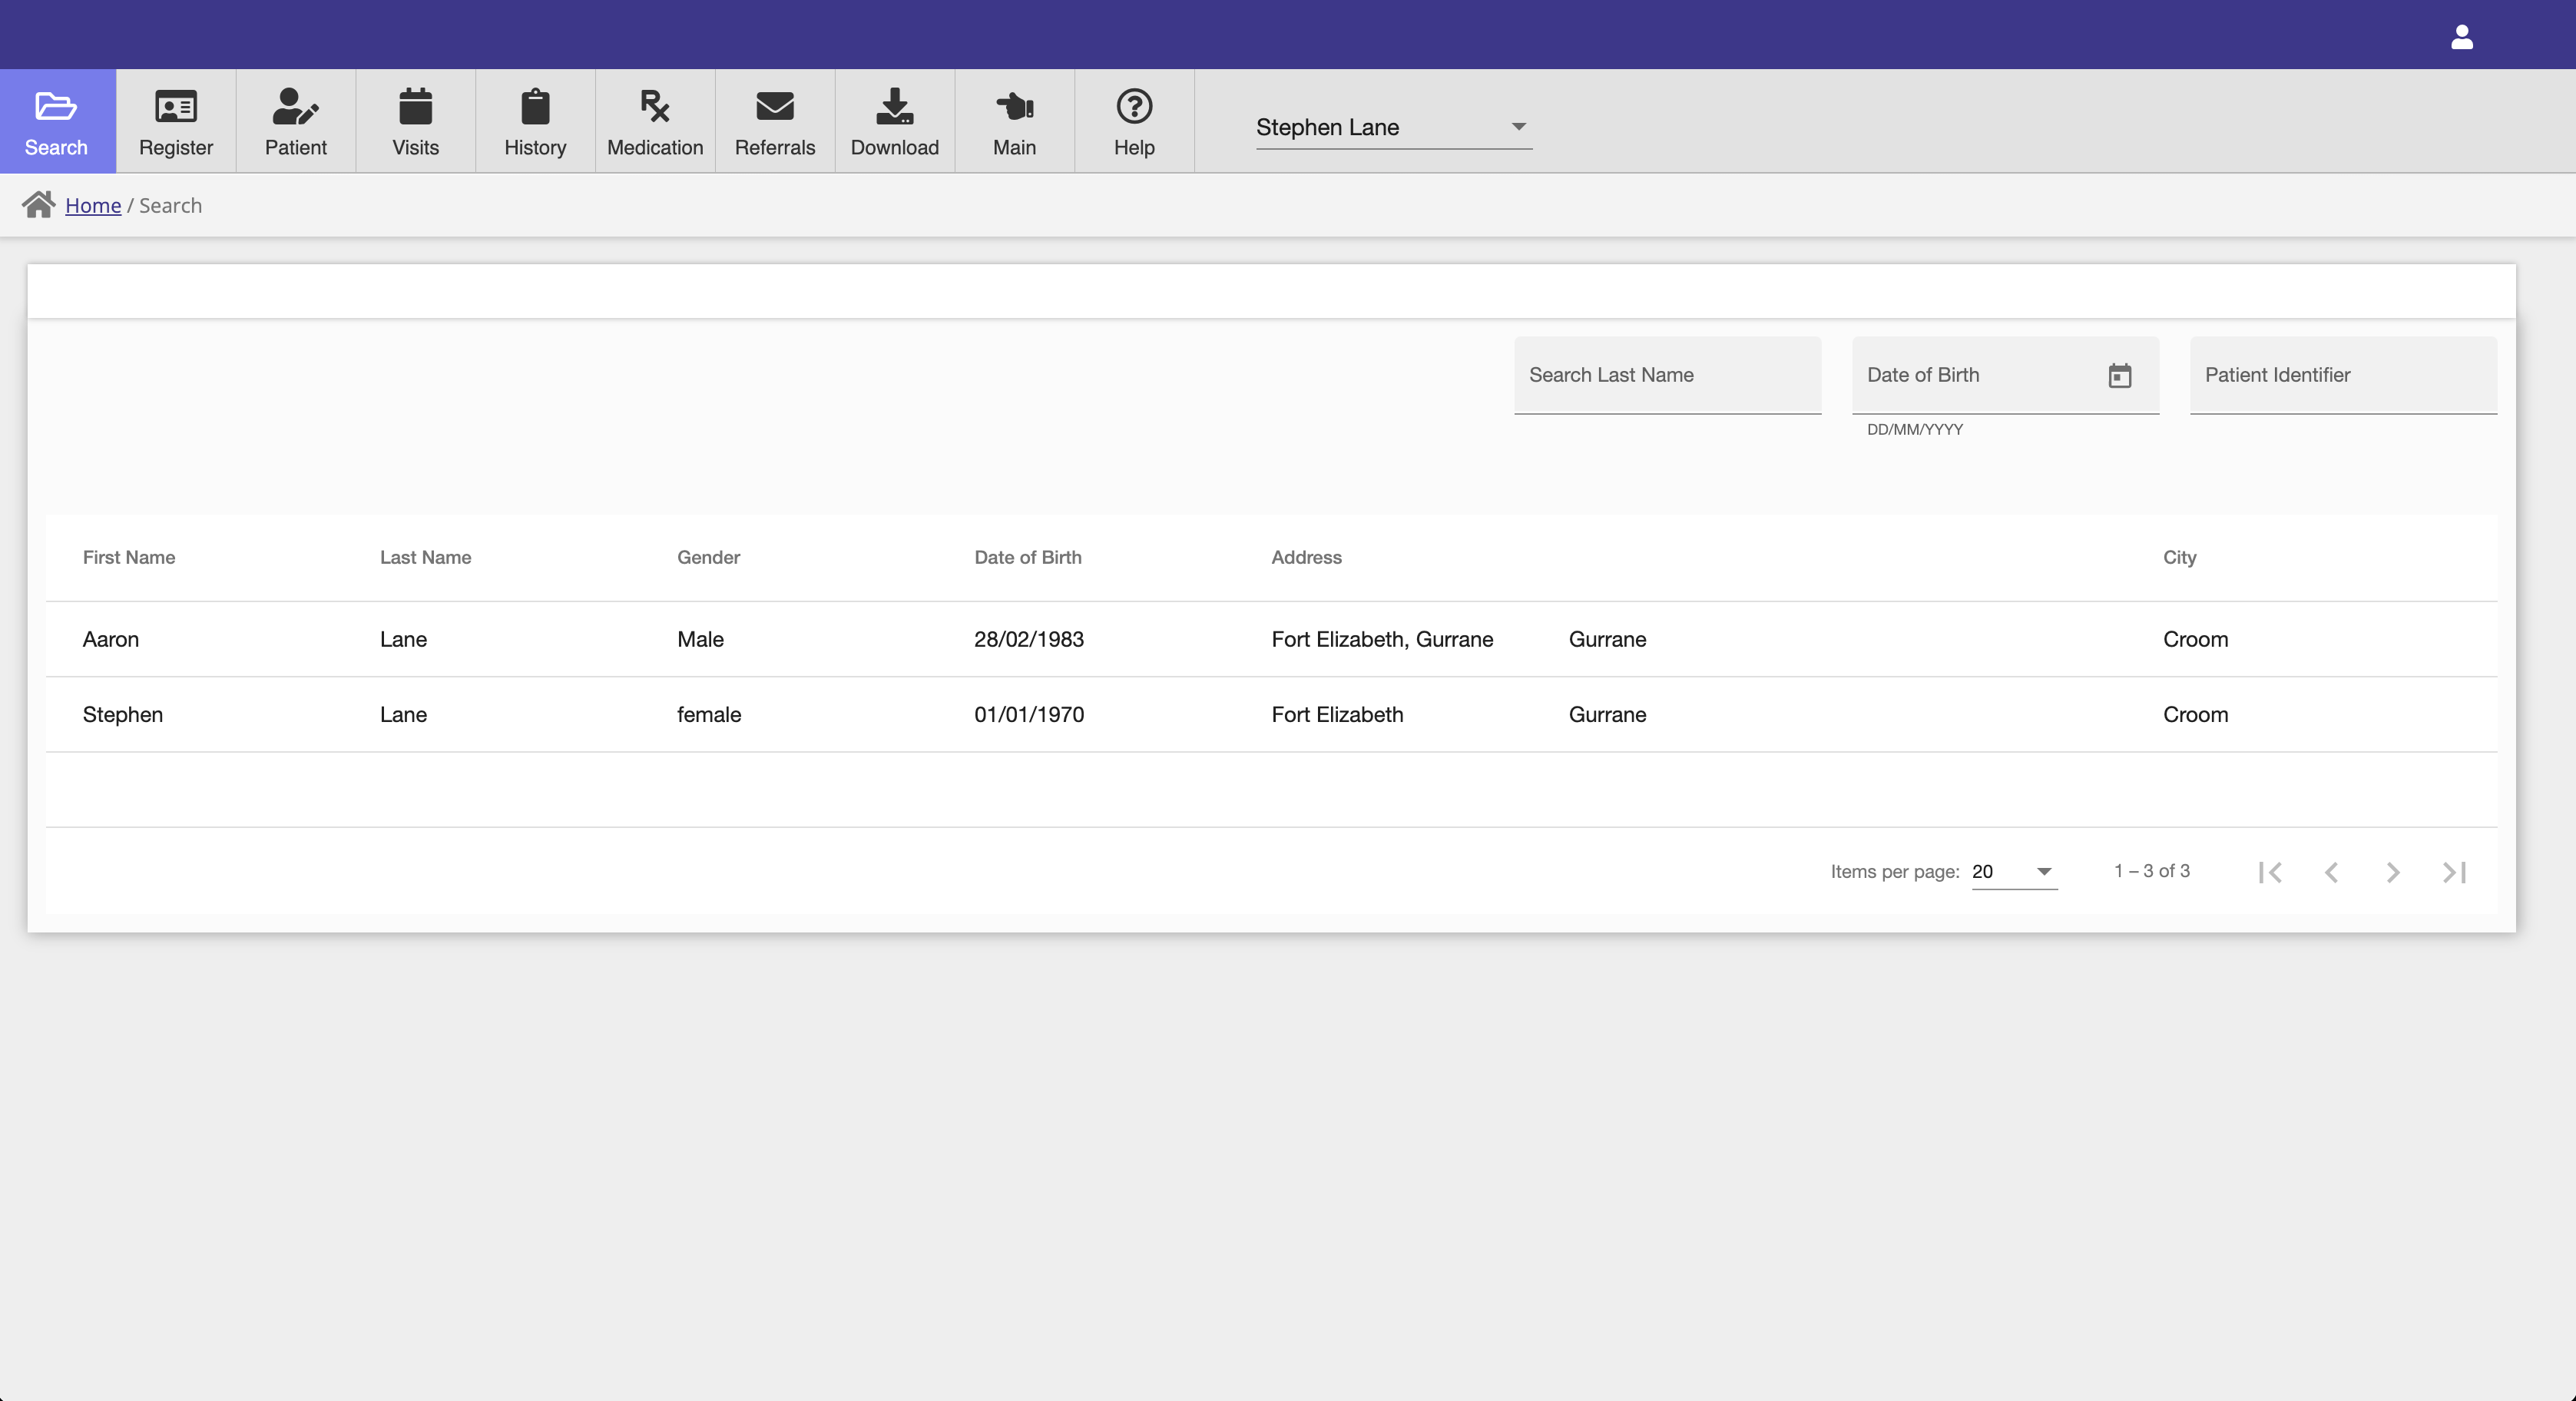
Task: Click the First Name column header
Action: [129, 557]
